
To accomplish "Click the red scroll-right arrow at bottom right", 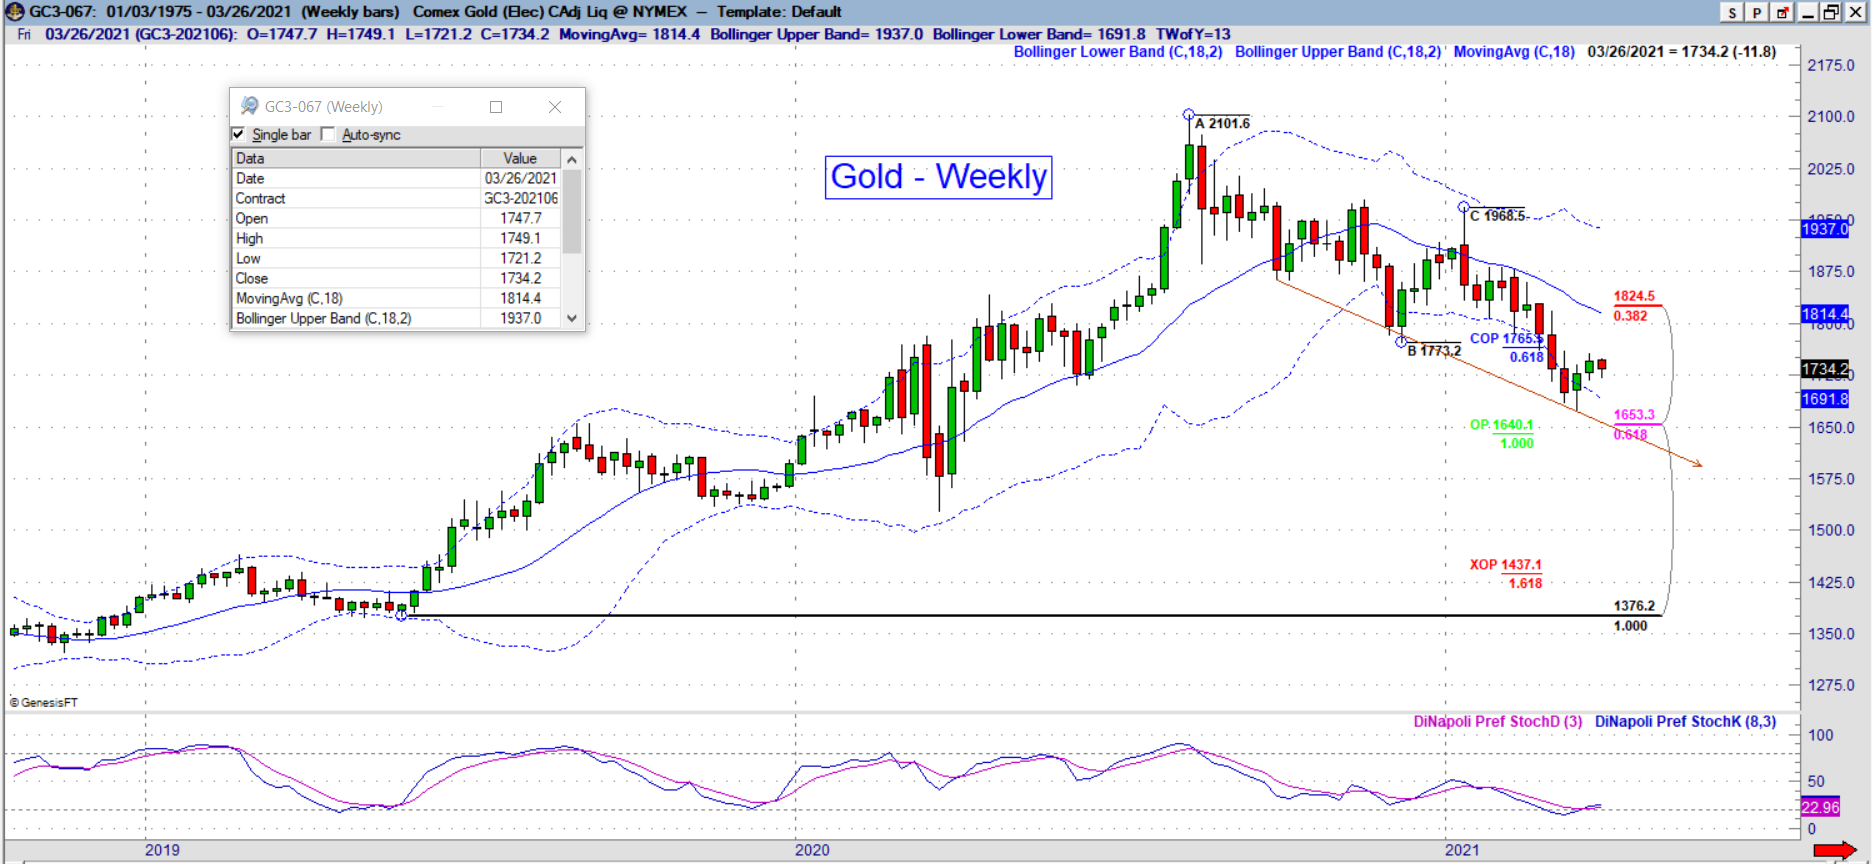I will click(x=1835, y=851).
